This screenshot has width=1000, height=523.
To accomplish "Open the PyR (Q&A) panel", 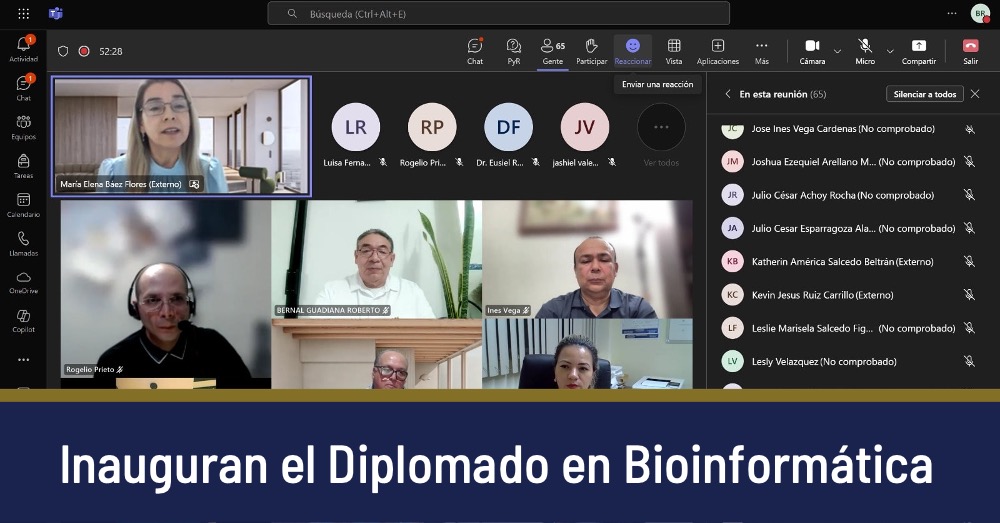I will point(513,50).
